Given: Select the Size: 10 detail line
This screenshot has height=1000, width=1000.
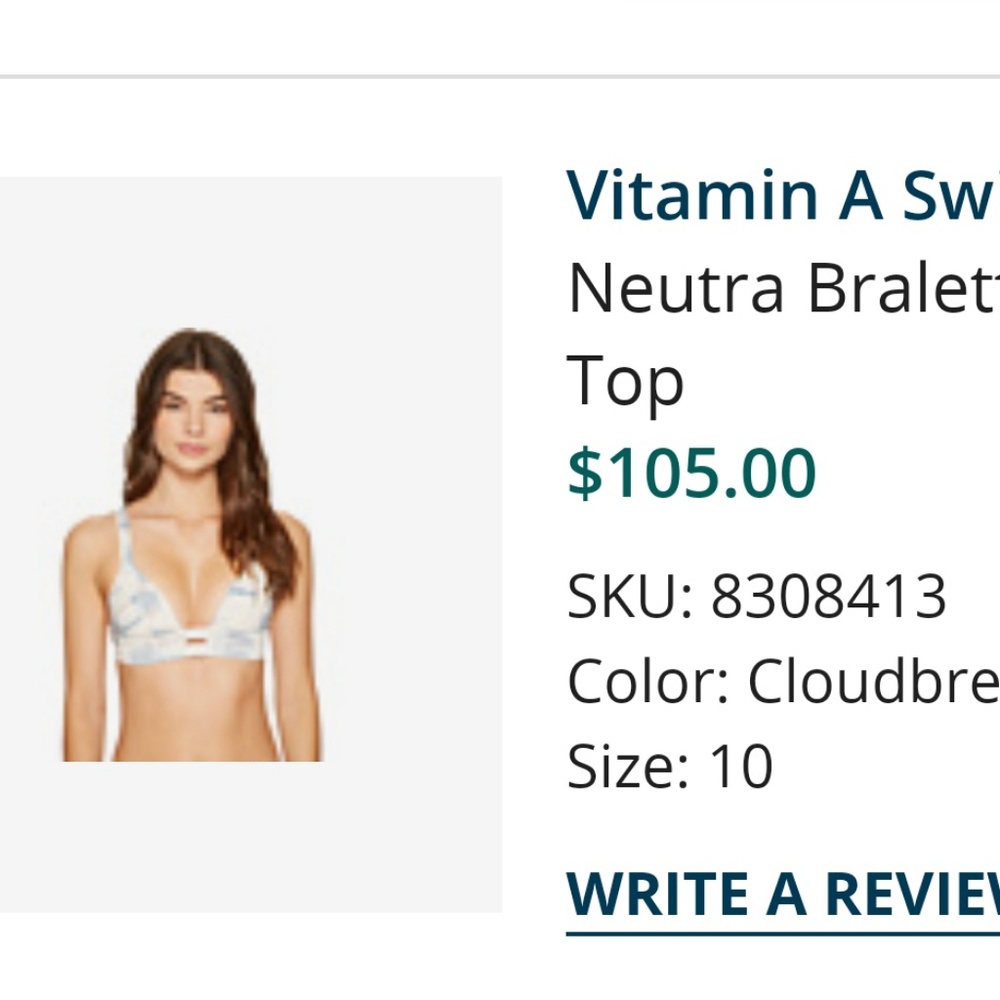Looking at the screenshot, I should pyautogui.click(x=668, y=765).
